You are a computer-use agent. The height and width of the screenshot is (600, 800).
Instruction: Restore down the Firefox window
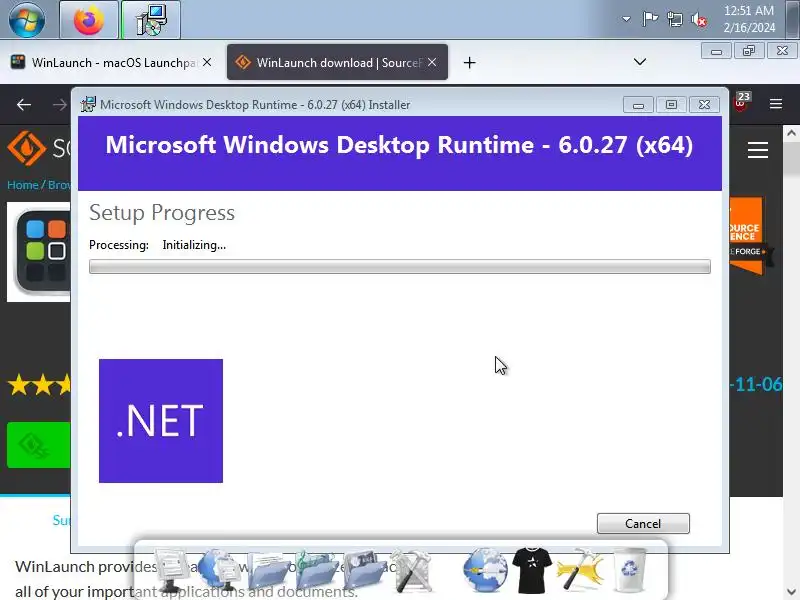click(x=749, y=51)
